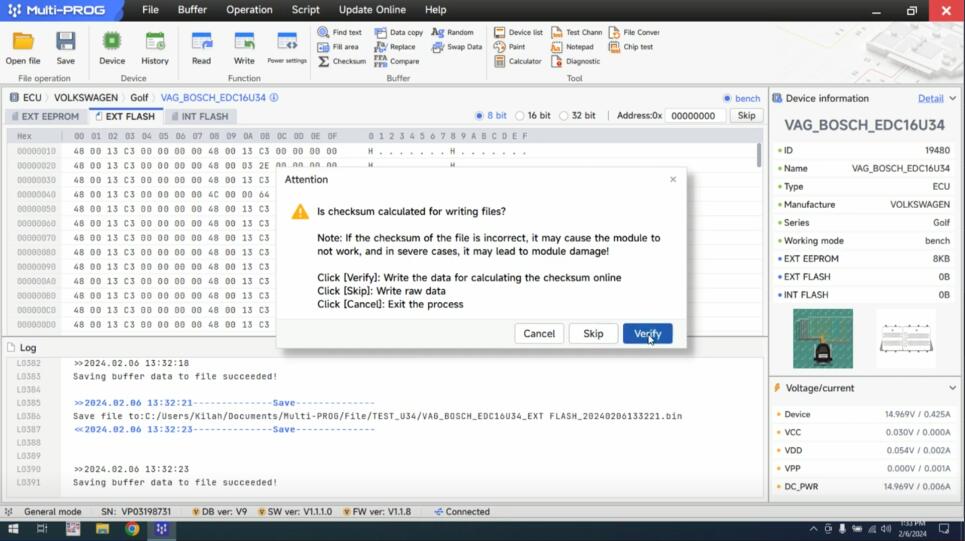The width and height of the screenshot is (965, 541).
Task: Click the wiring diagram thumbnail
Action: click(x=906, y=339)
